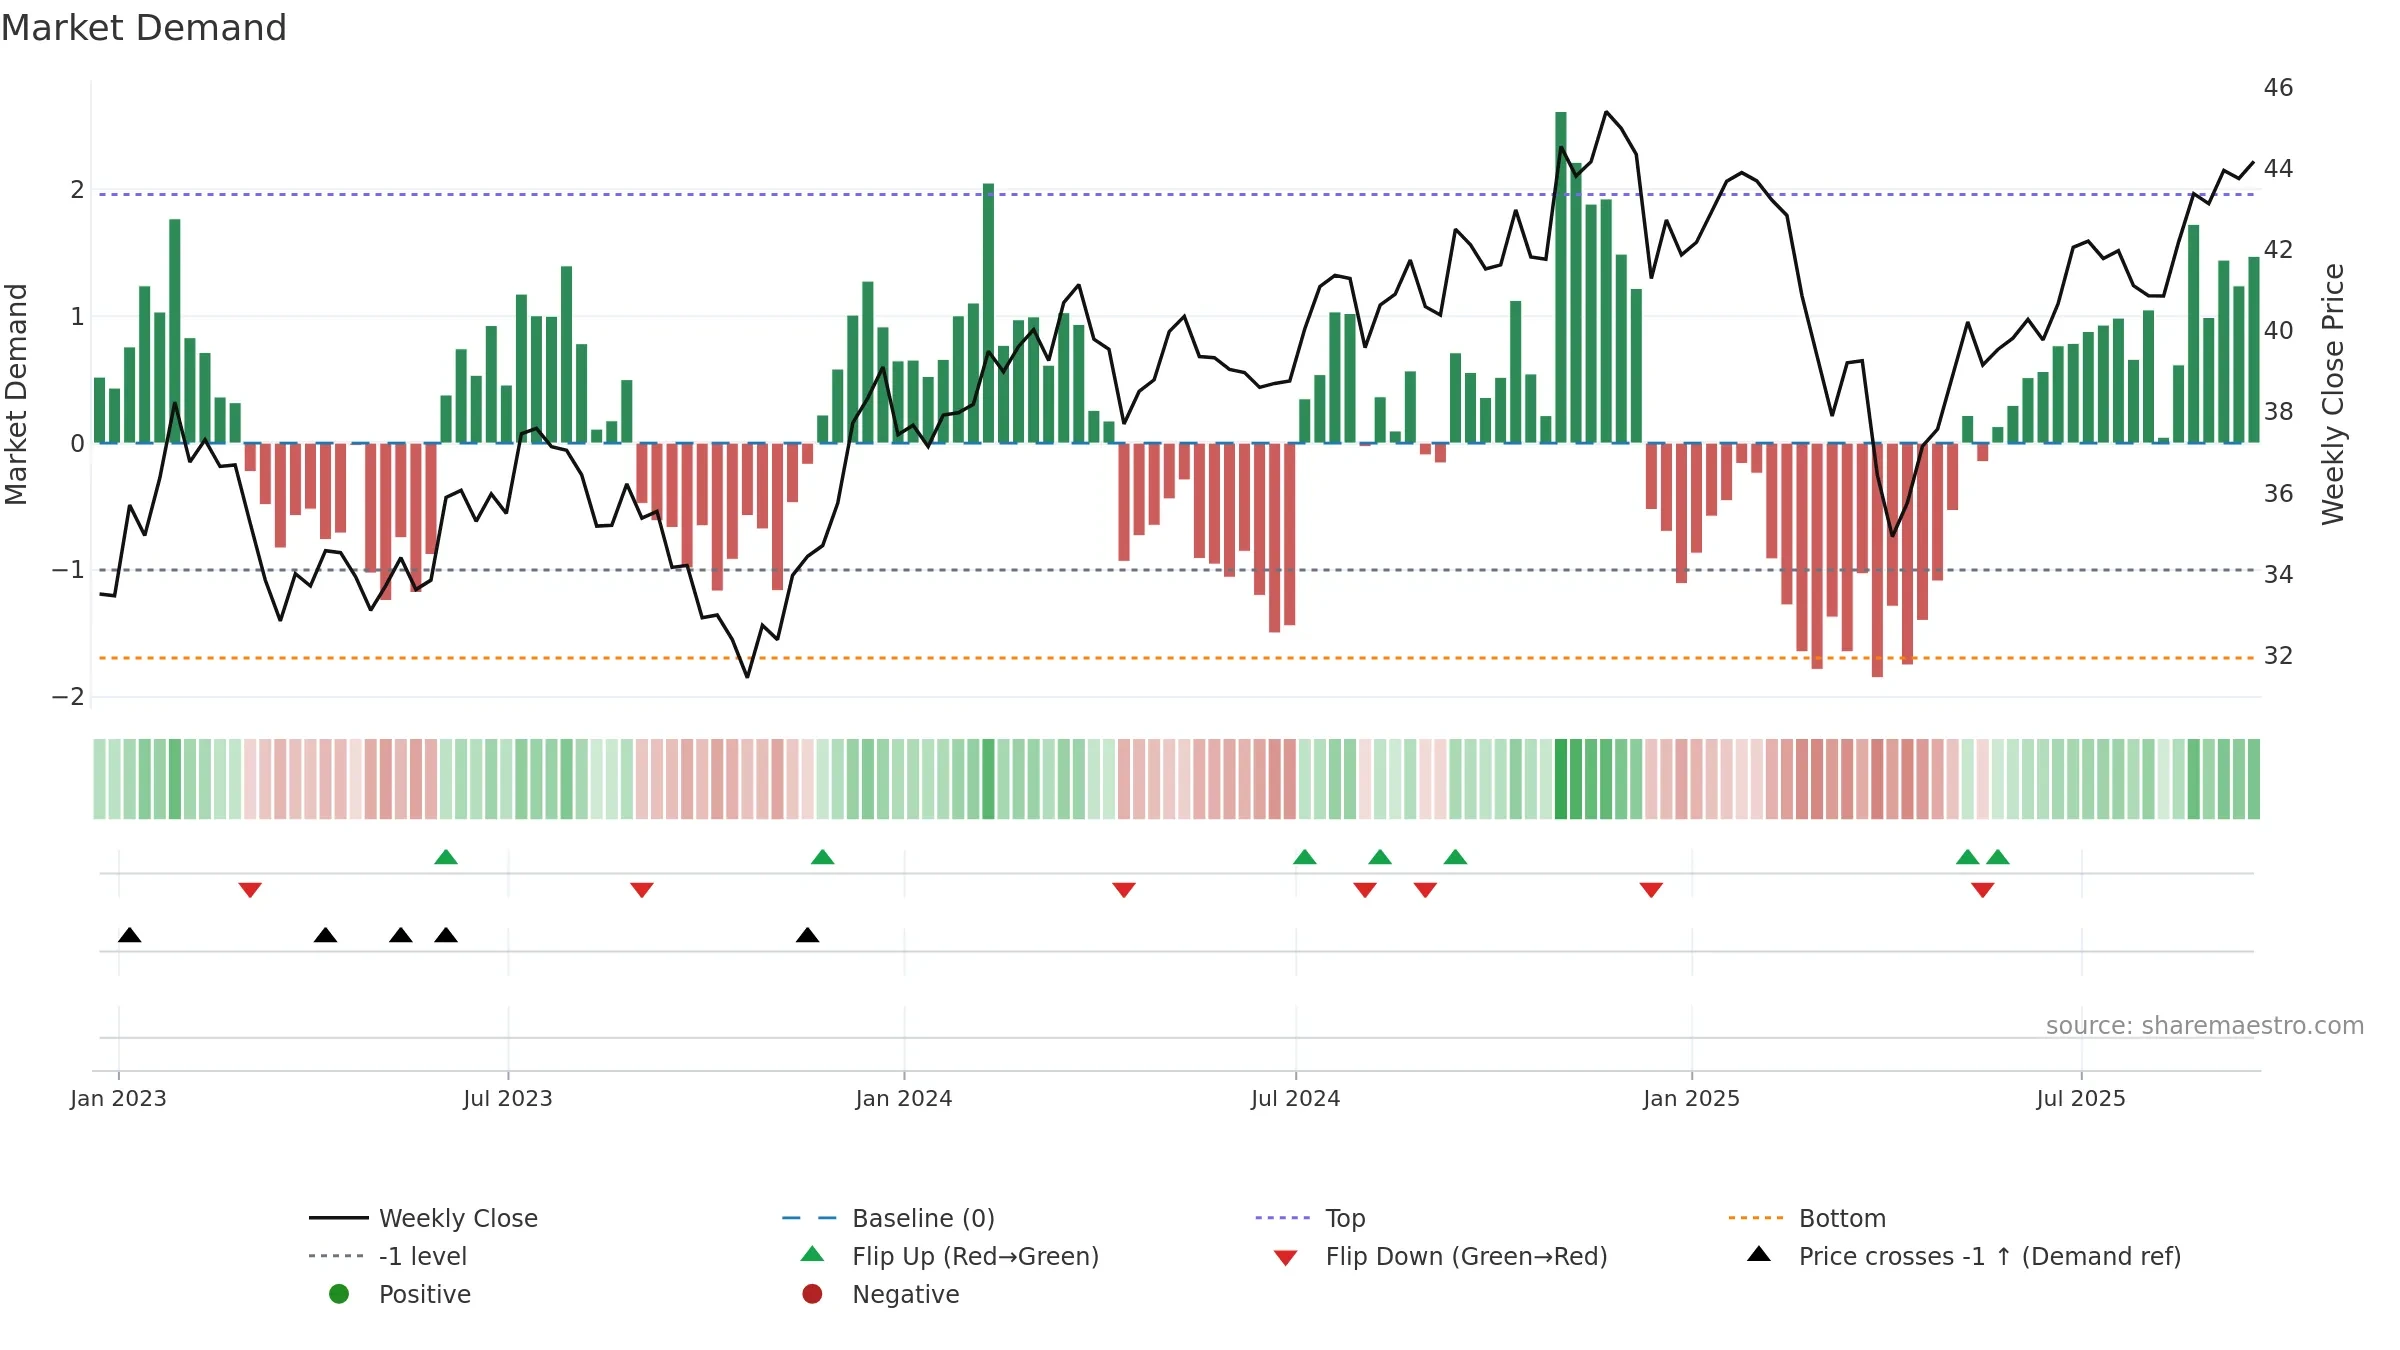
Task: Select the Jul 2025 x-axis label
Action: [x=2081, y=1098]
